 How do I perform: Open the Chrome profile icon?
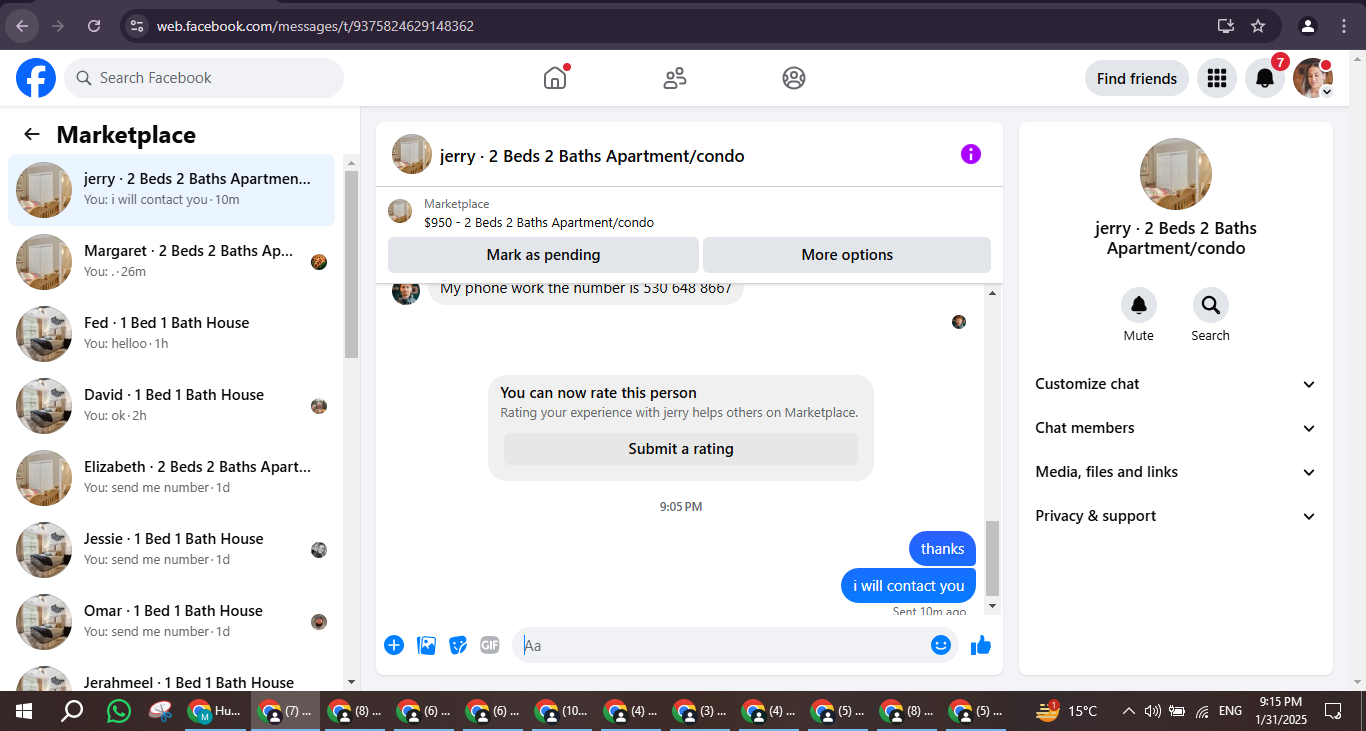1308,26
